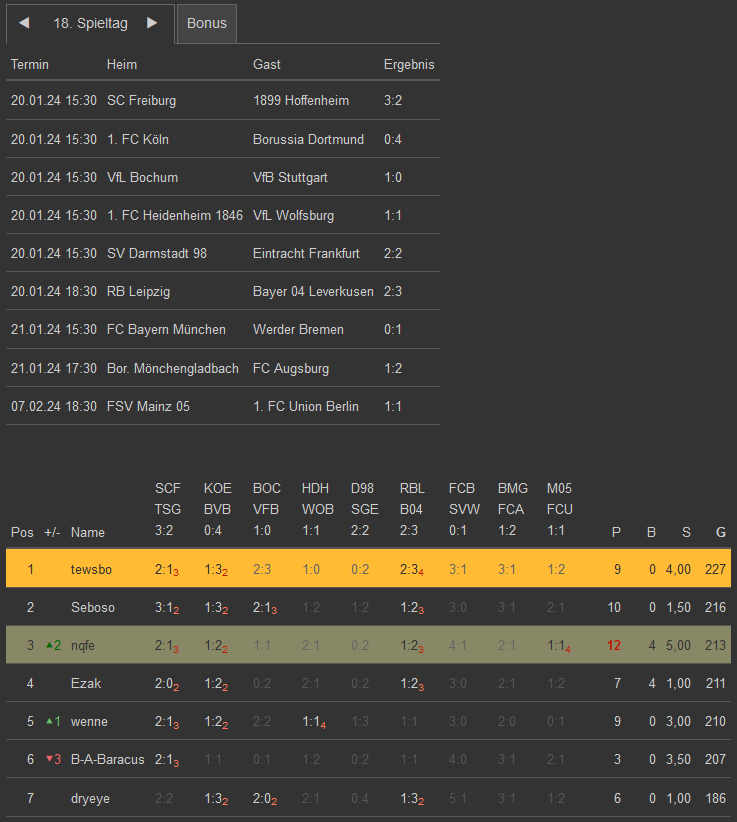The height and width of the screenshot is (822, 737).
Task: Click green up arrow beside nqfe
Action: coord(49,645)
